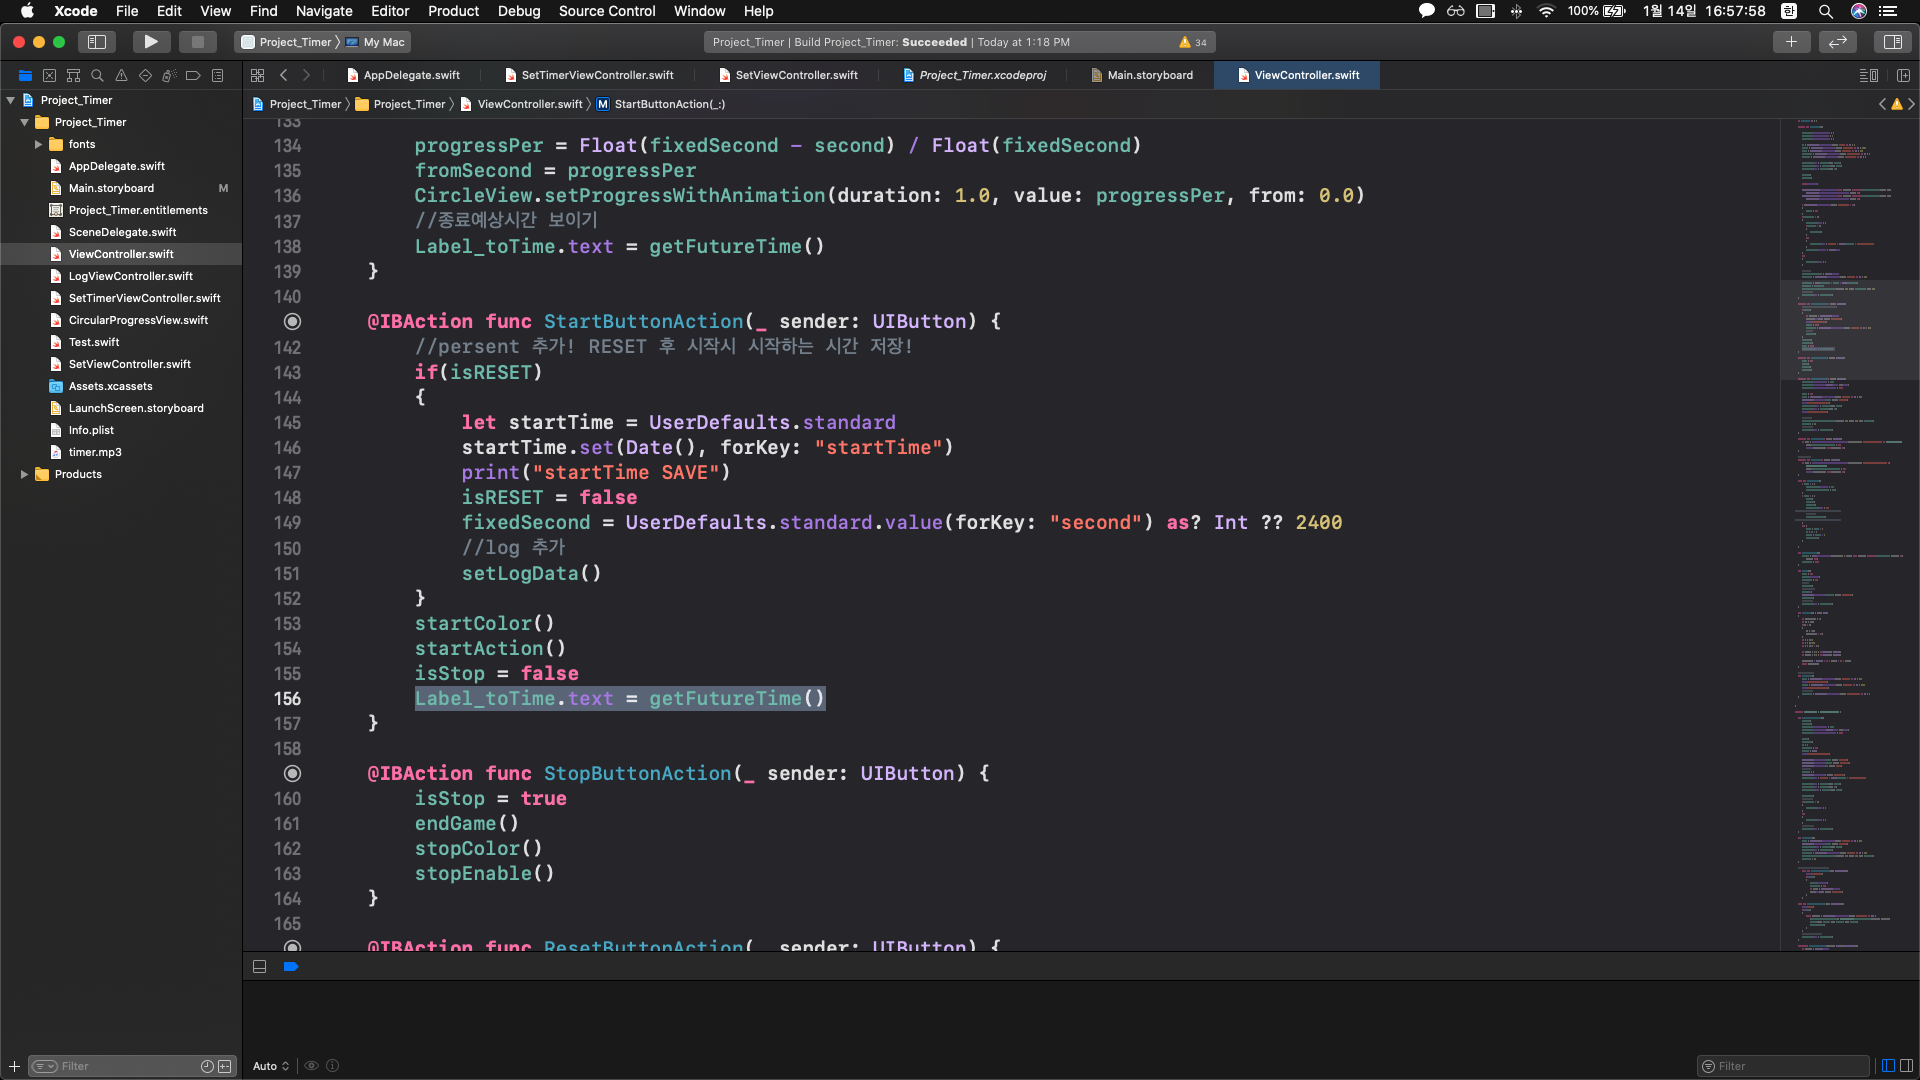
Task: Show the Issue navigator warning icon
Action: pos(121,75)
